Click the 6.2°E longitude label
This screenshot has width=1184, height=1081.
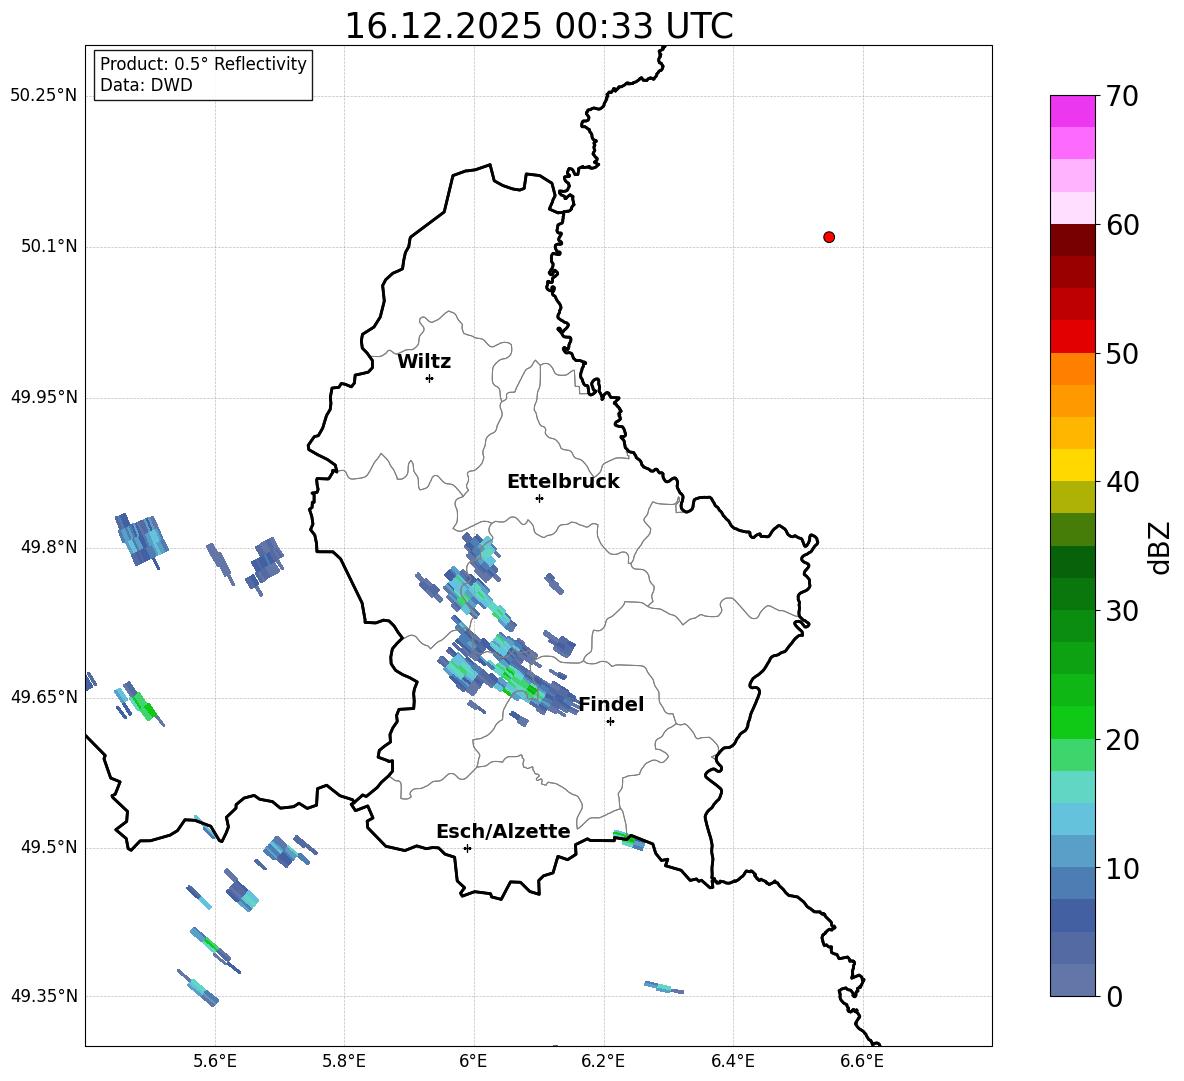point(603,1062)
